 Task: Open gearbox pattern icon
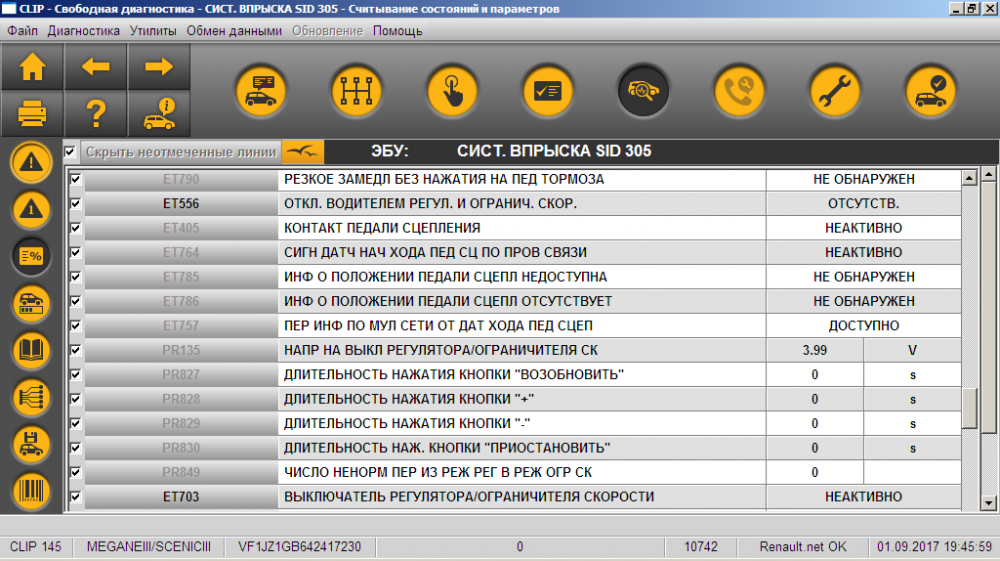(357, 91)
